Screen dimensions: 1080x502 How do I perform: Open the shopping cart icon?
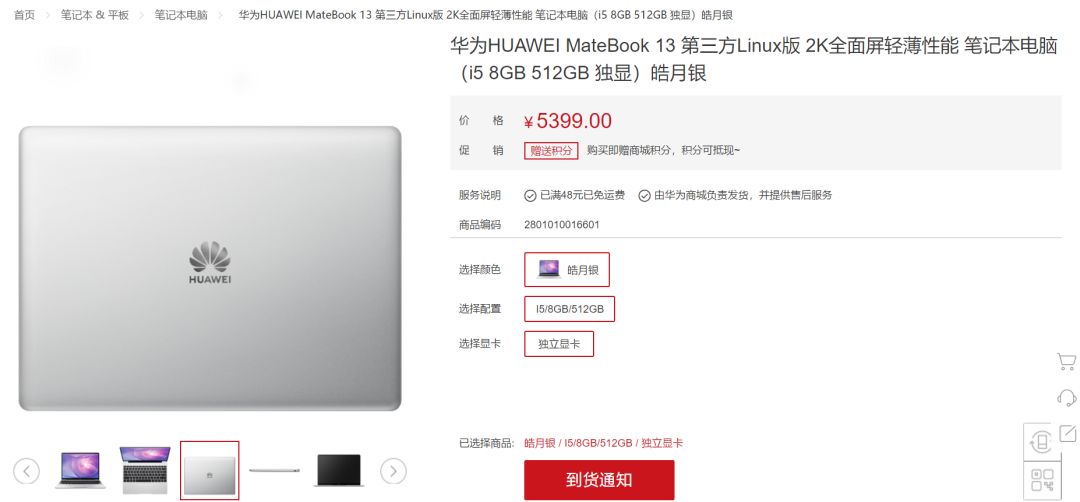[1066, 362]
